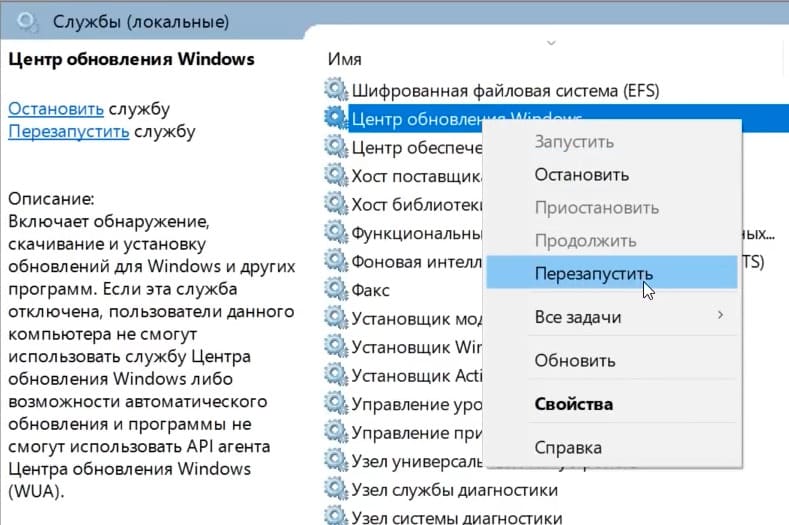Click gear icon beside Узел системы диагностики
Screen dimensions: 789x525
[336, 516]
